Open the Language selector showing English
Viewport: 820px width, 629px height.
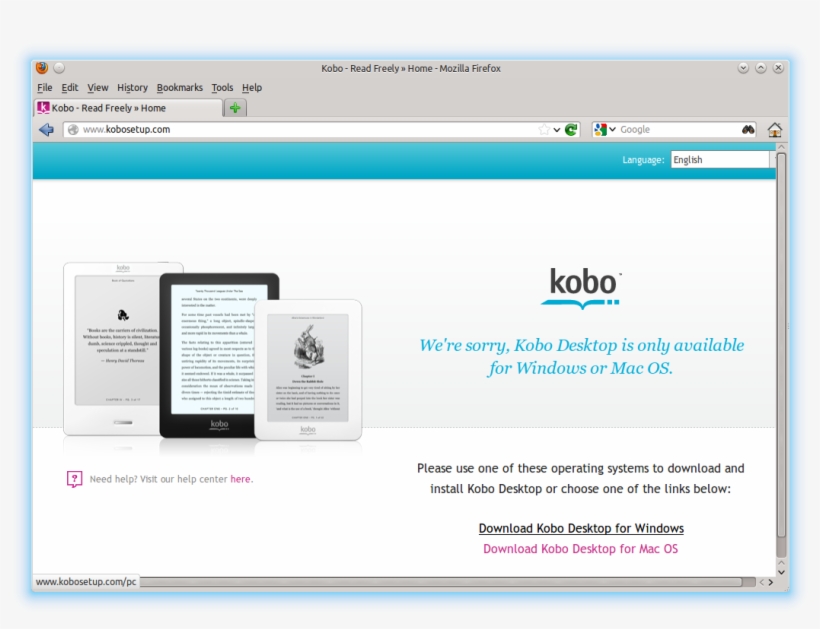tap(718, 158)
